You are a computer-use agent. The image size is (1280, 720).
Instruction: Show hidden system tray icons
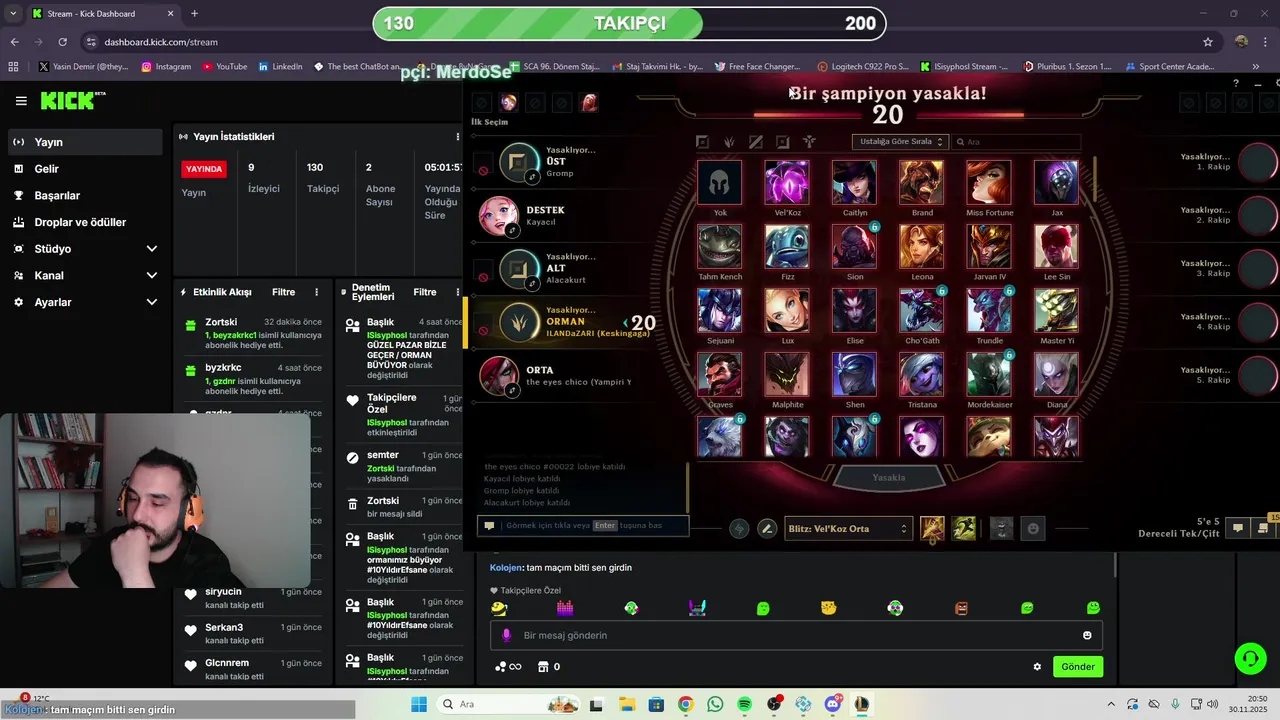tap(1110, 704)
